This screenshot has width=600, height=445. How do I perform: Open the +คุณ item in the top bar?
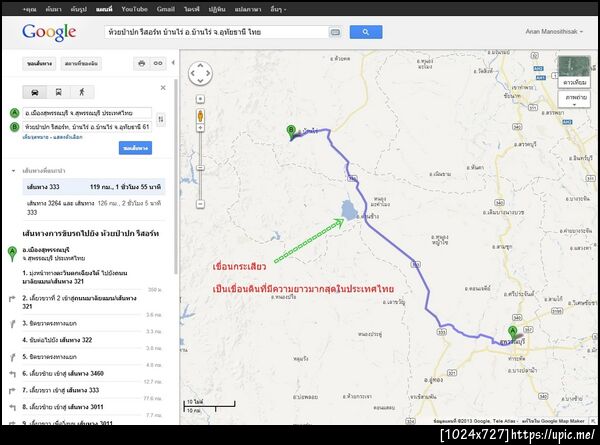(29, 9)
